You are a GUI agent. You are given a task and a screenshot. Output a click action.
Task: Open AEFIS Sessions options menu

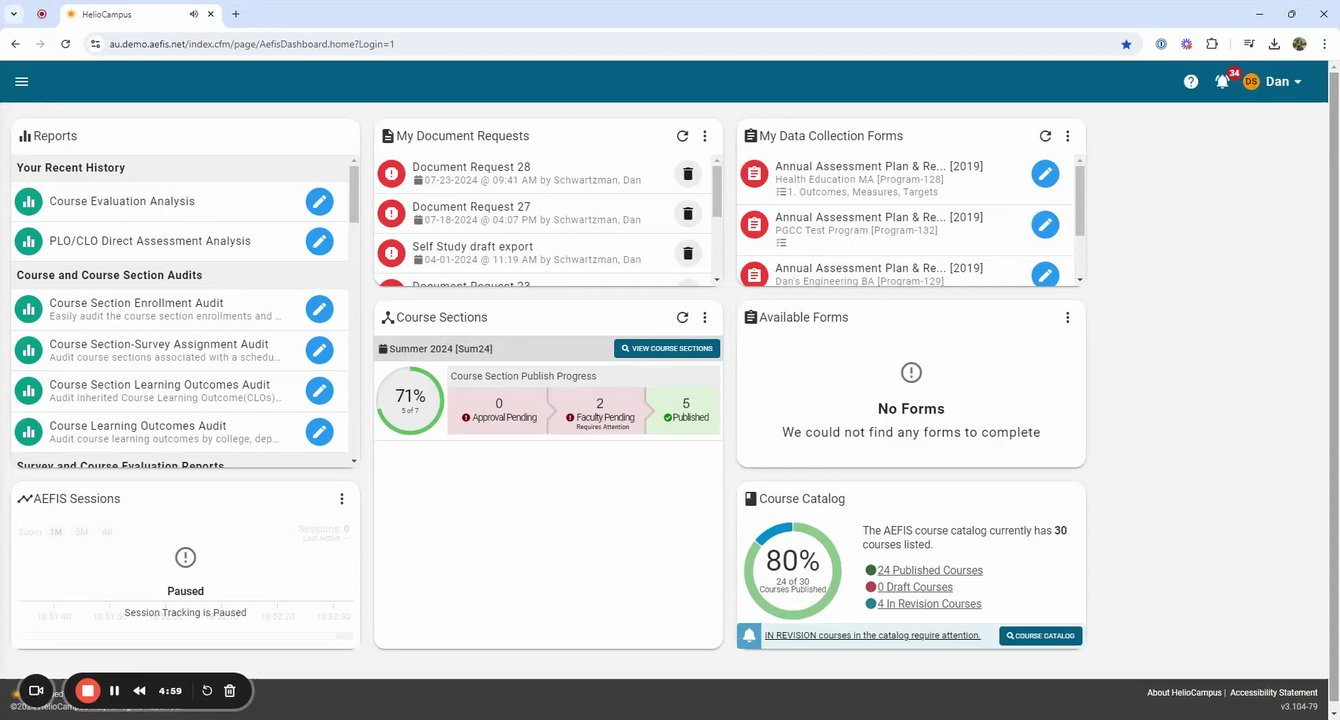(342, 499)
